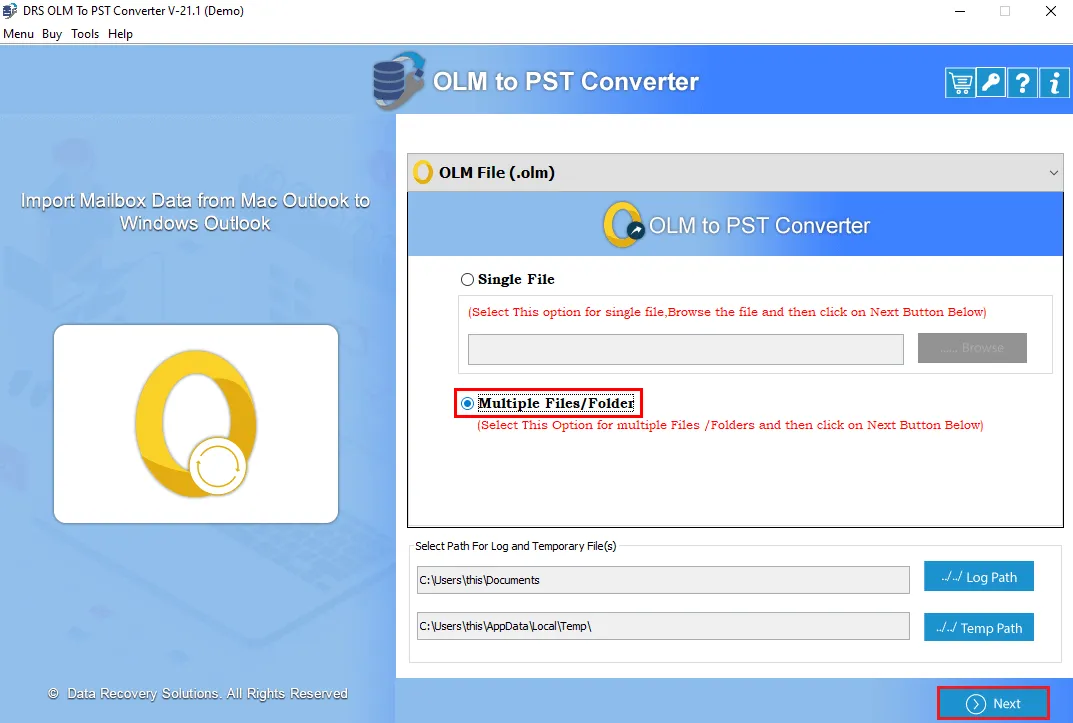Click the large Outlook sync illustration

[196, 423]
